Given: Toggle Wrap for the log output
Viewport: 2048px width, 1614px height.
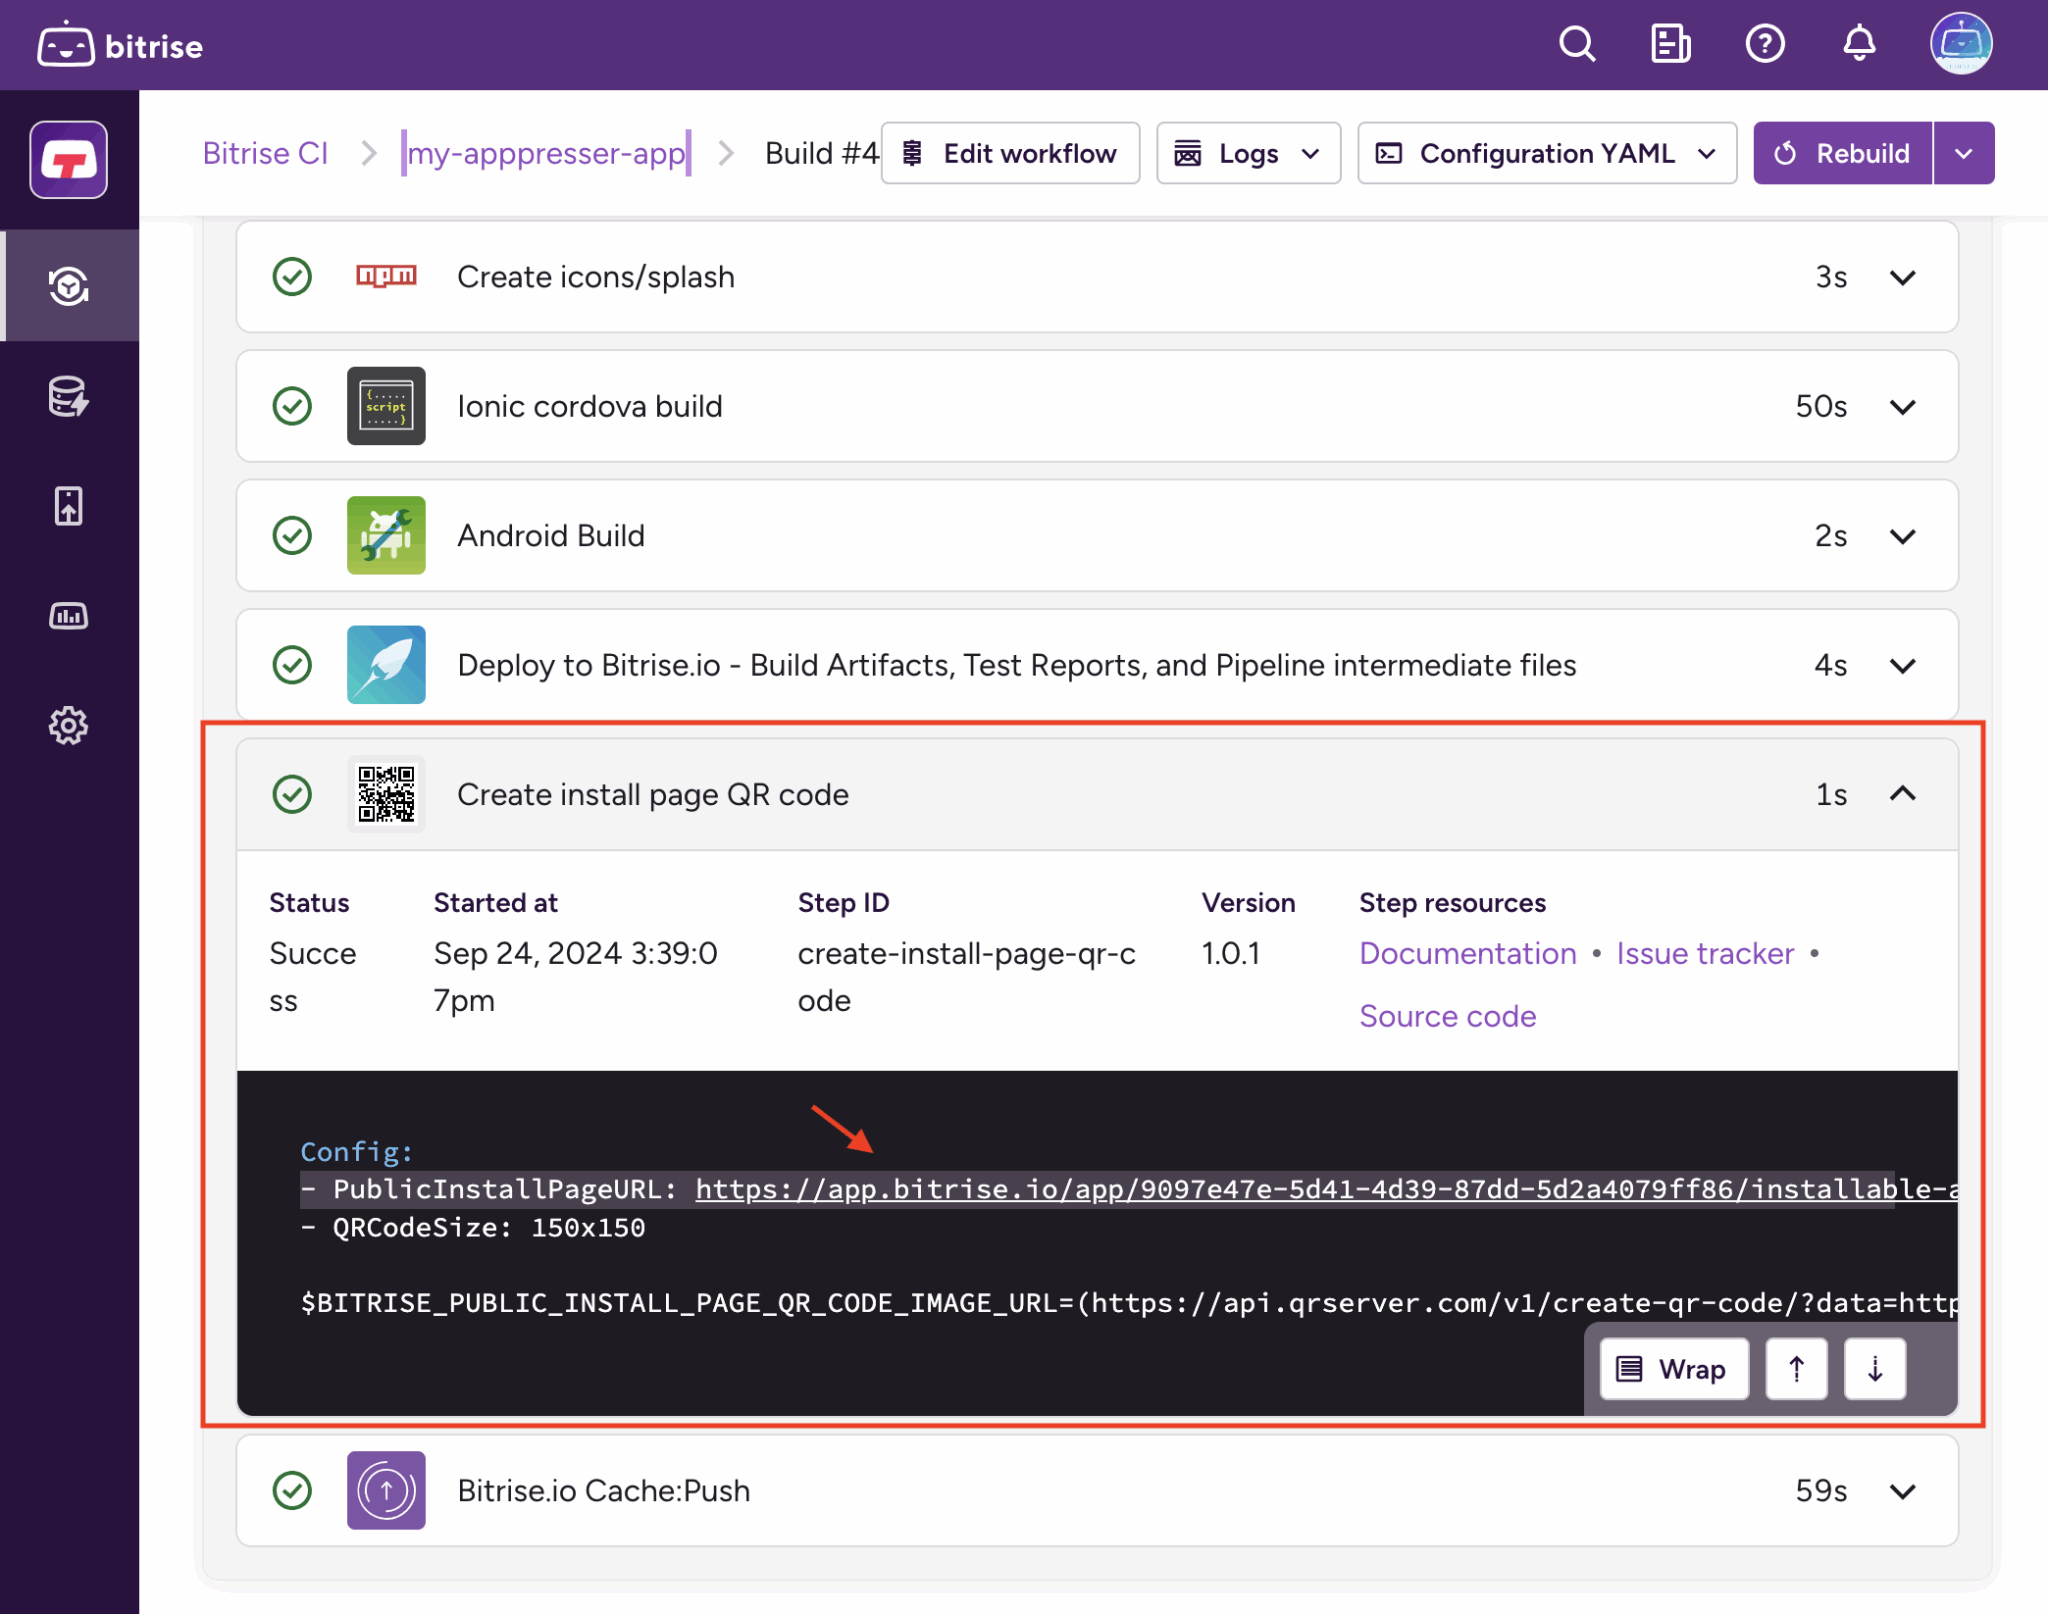Looking at the screenshot, I should tap(1673, 1369).
